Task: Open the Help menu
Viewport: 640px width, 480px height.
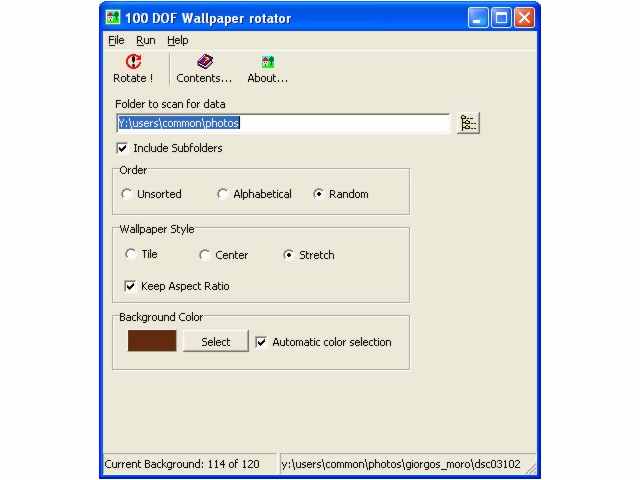Action: [178, 40]
